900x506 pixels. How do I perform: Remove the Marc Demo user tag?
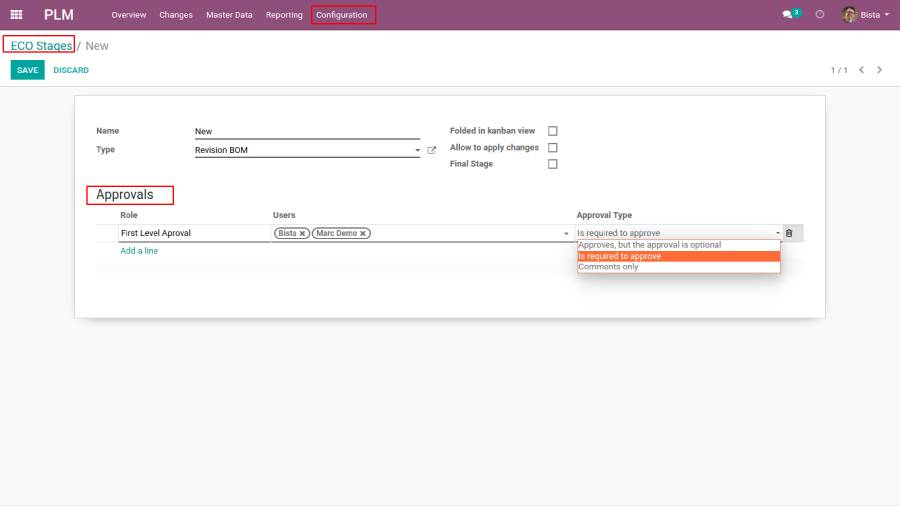[363, 233]
